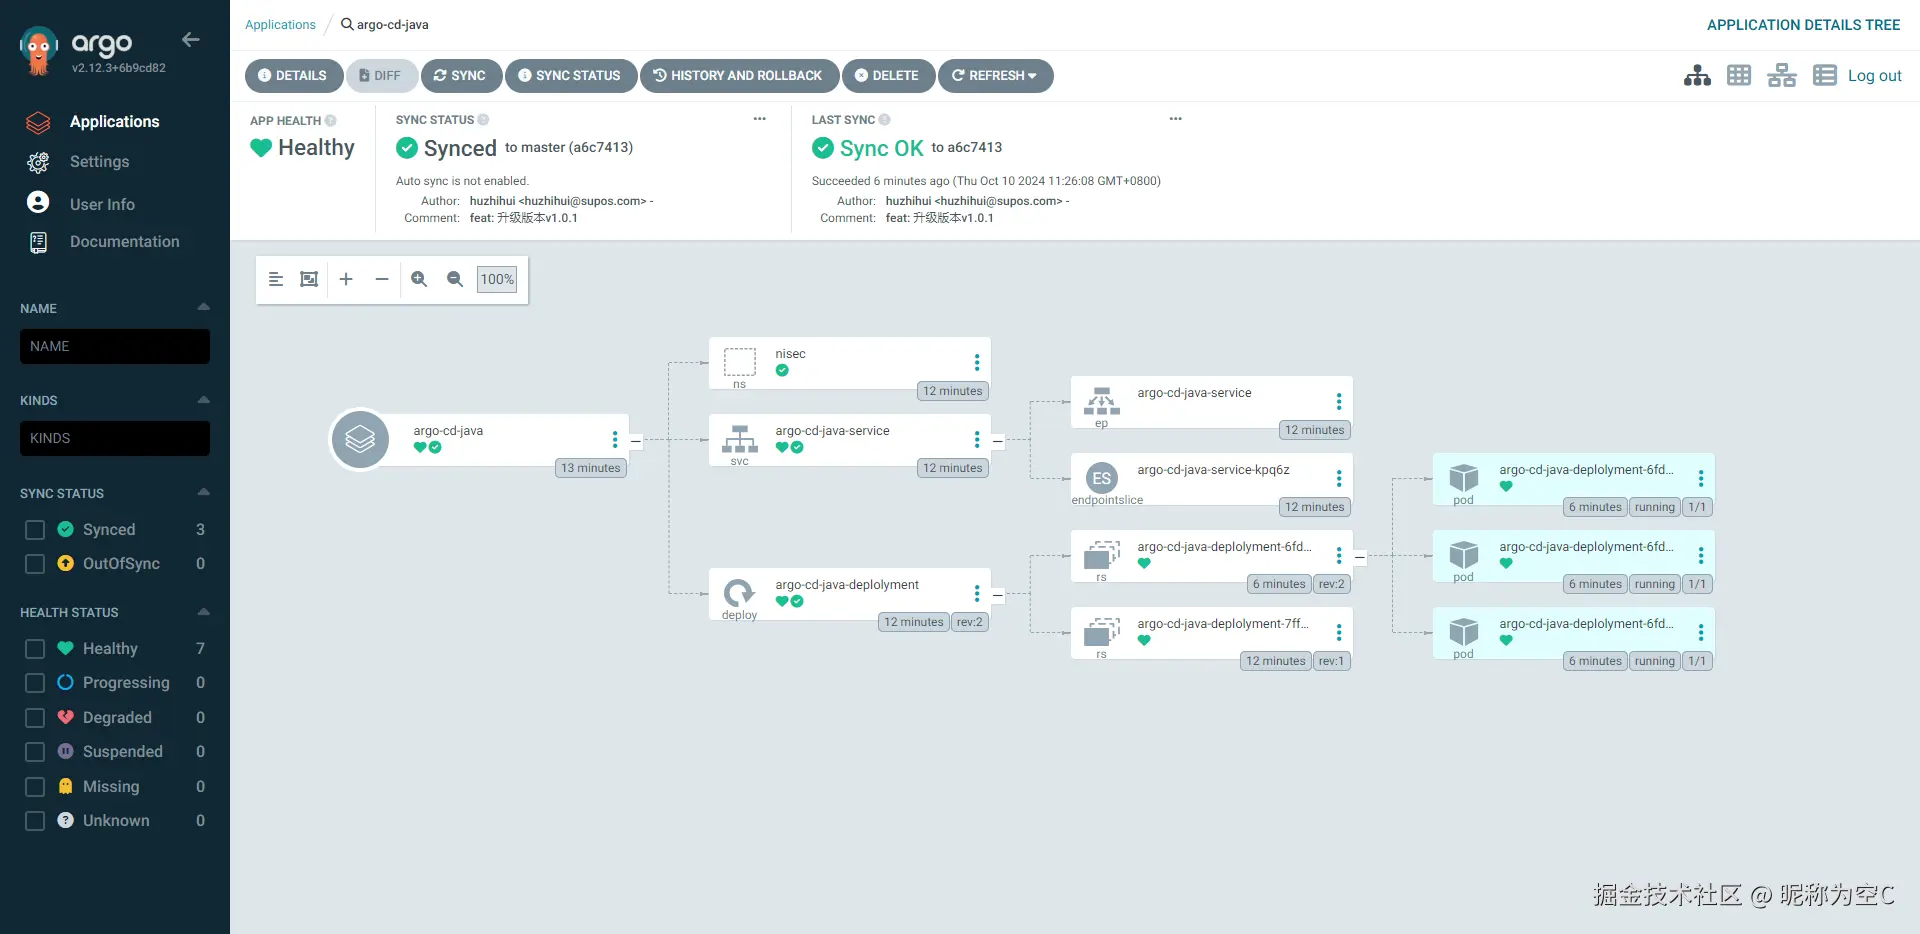The width and height of the screenshot is (1920, 934).
Task: Open Applications in the sidebar
Action: [115, 122]
